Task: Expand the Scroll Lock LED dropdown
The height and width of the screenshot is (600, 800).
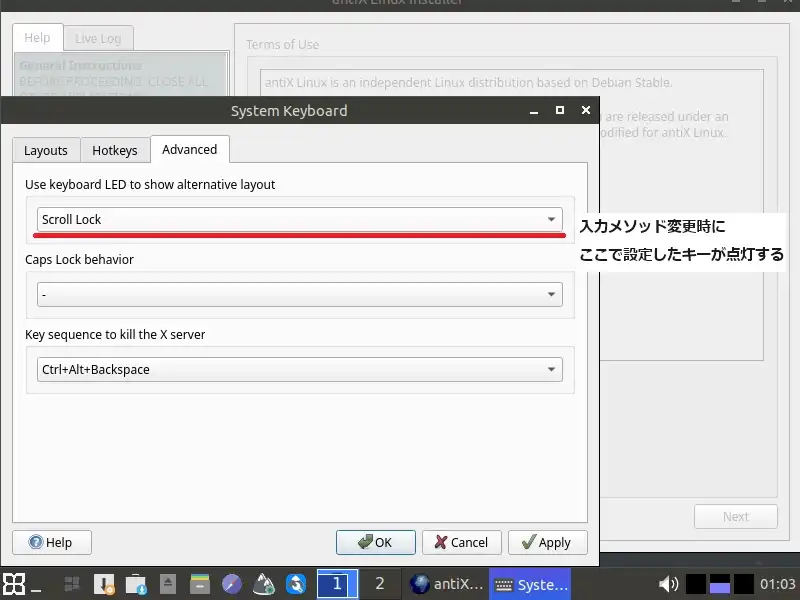Action: (x=299, y=219)
